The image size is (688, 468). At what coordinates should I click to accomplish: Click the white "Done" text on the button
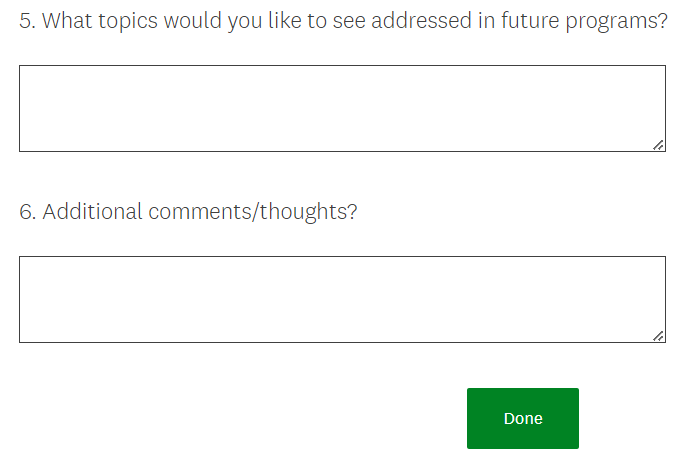pyautogui.click(x=522, y=418)
